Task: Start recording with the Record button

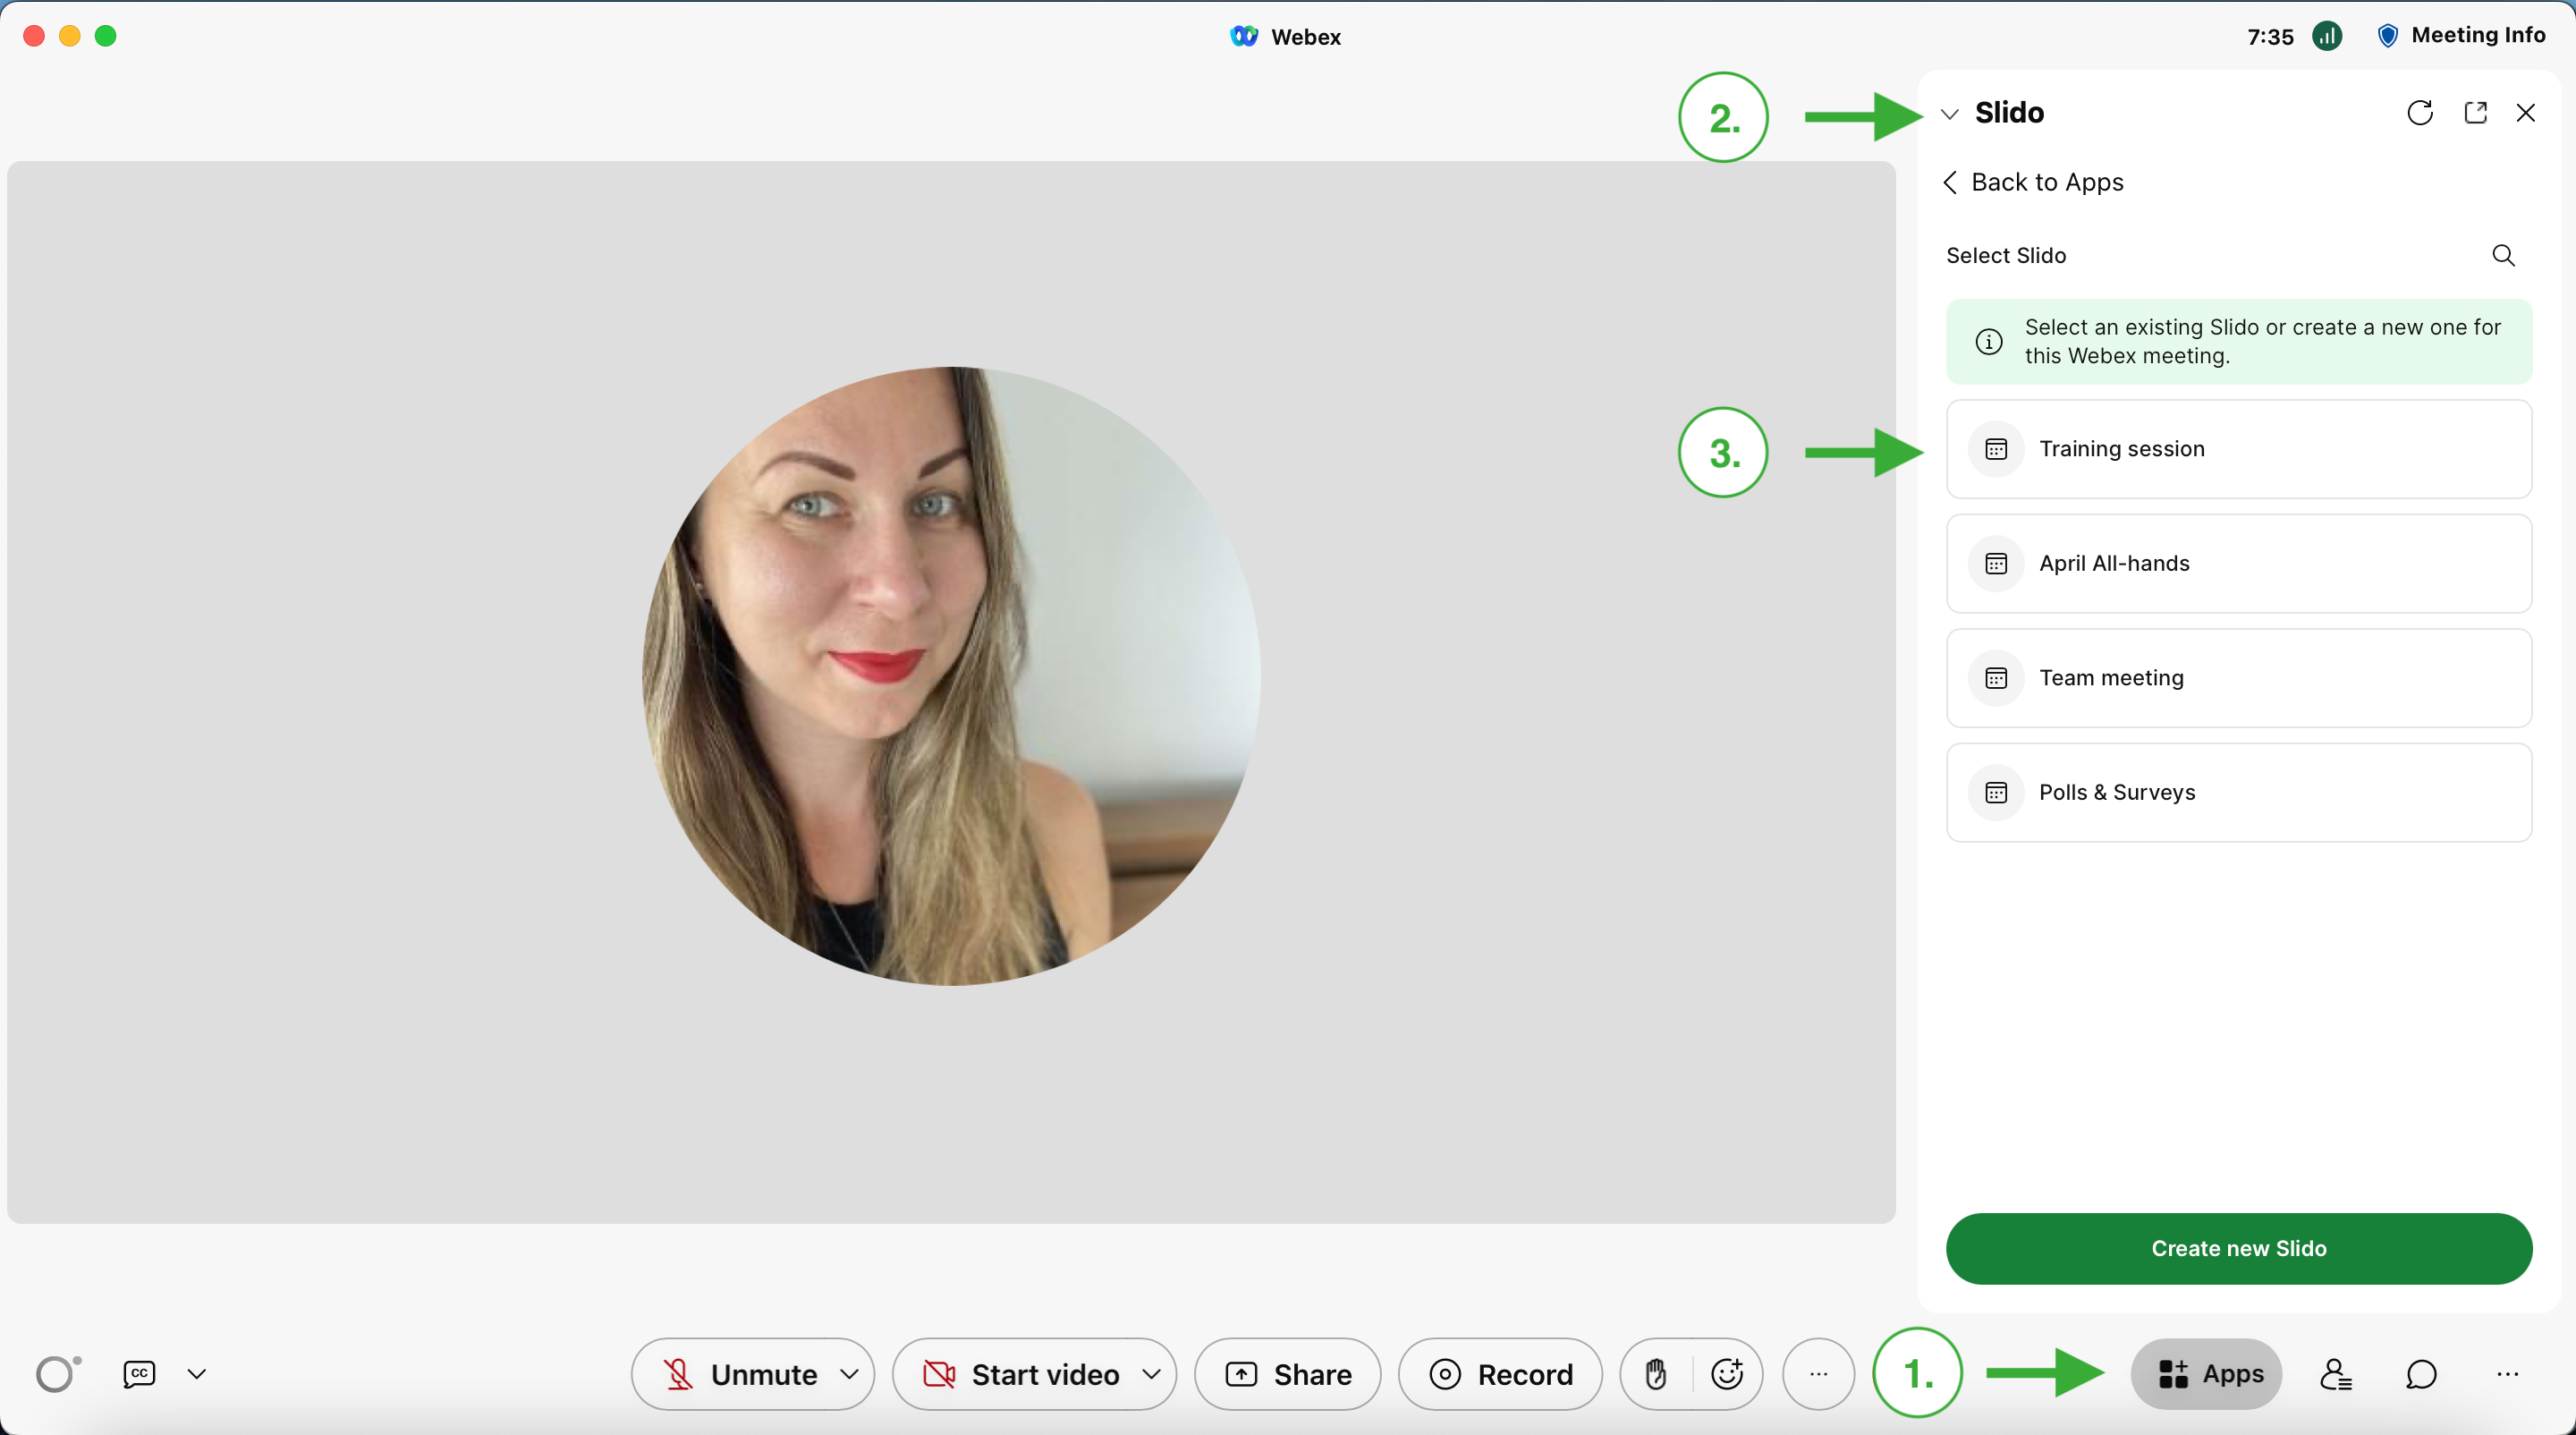Action: click(x=1500, y=1374)
